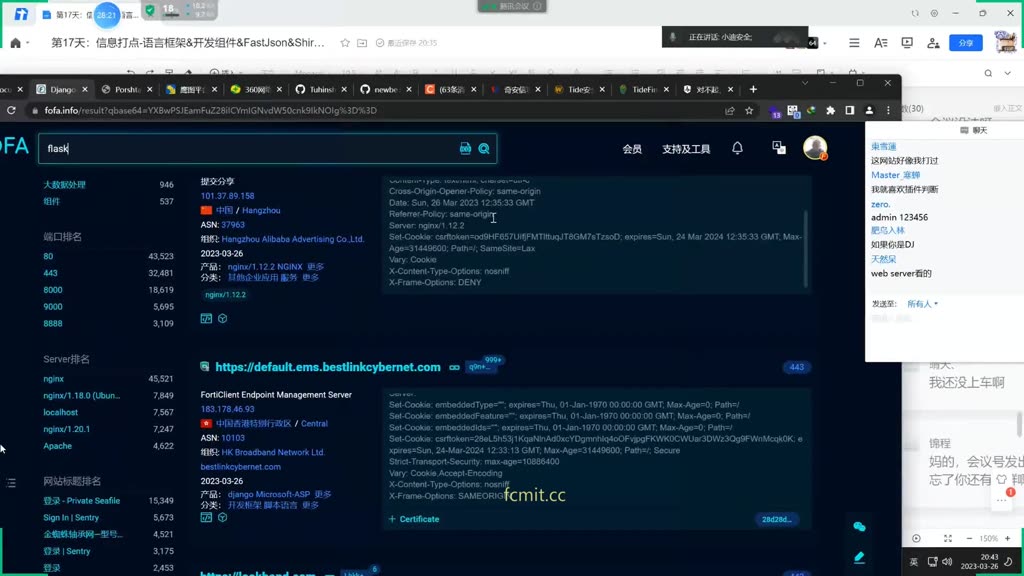Click the nginx/1.12.2 tag chip

225,295
